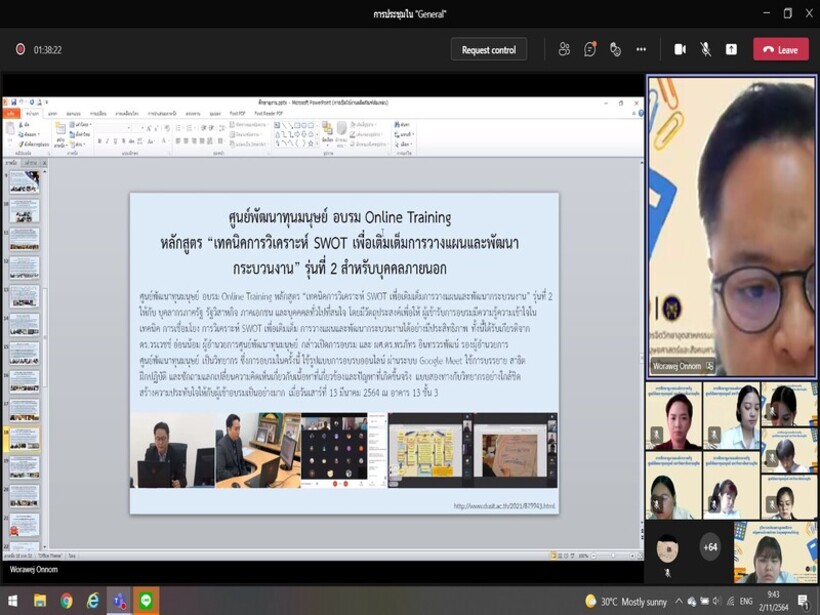
Task: Open the meeting chat with notification dot
Action: tap(590, 50)
